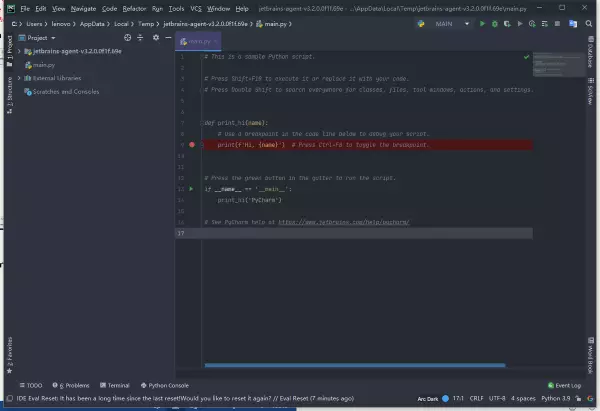The image size is (600, 411).
Task: Follow the jetbrains.com help link on line 16
Action: click(x=344, y=222)
